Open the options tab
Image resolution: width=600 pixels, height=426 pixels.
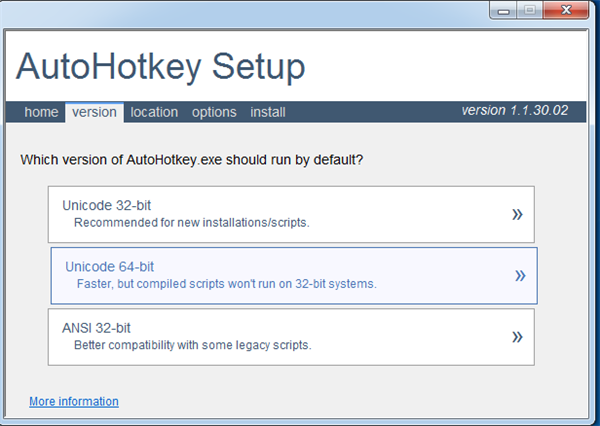(214, 112)
